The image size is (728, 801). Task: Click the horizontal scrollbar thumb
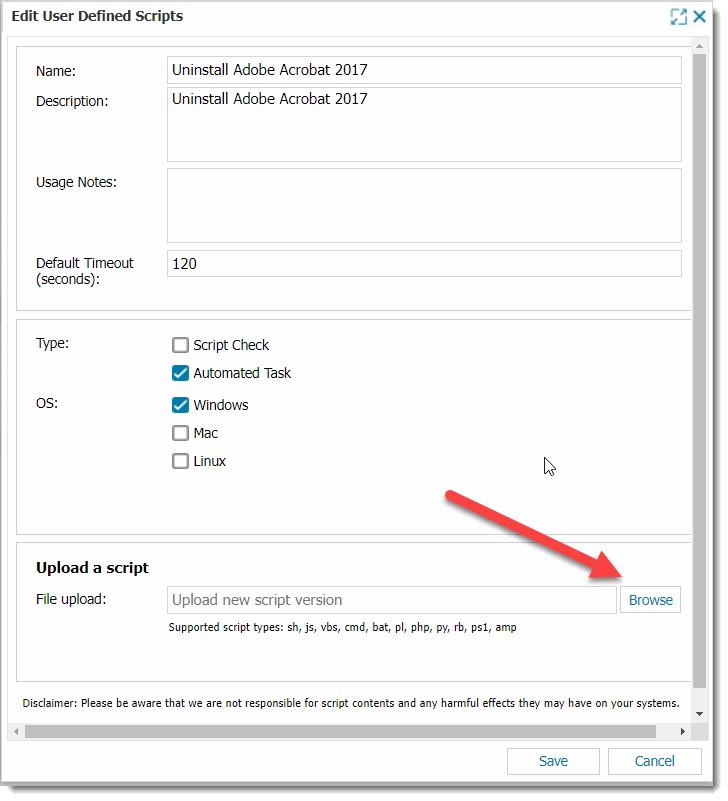pos(340,731)
